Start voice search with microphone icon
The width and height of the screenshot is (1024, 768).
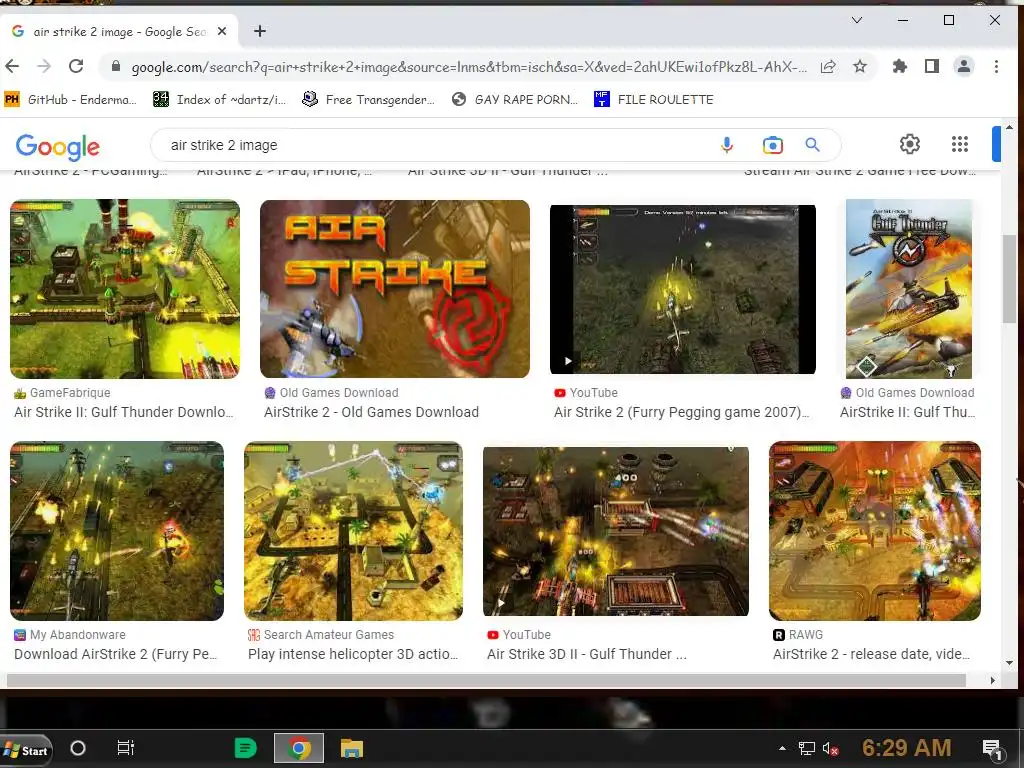(726, 145)
